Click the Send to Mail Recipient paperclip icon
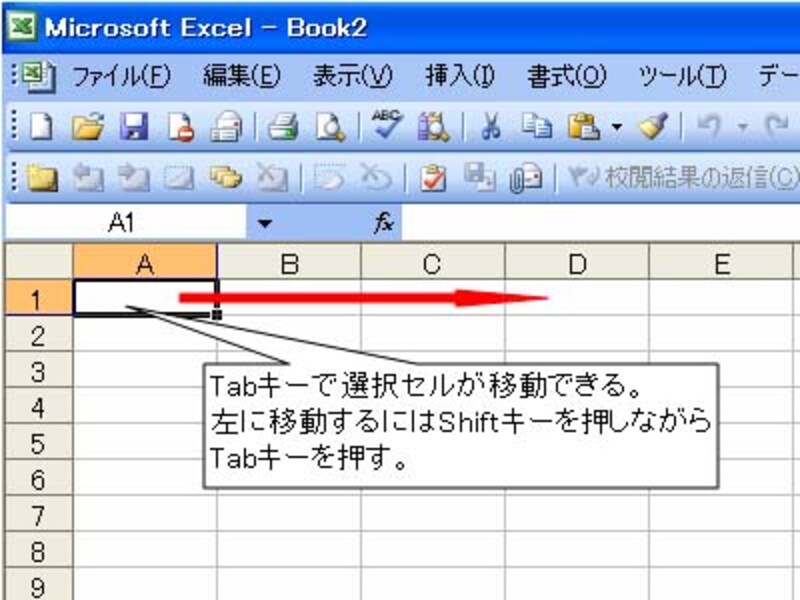800x600 pixels. tap(526, 178)
